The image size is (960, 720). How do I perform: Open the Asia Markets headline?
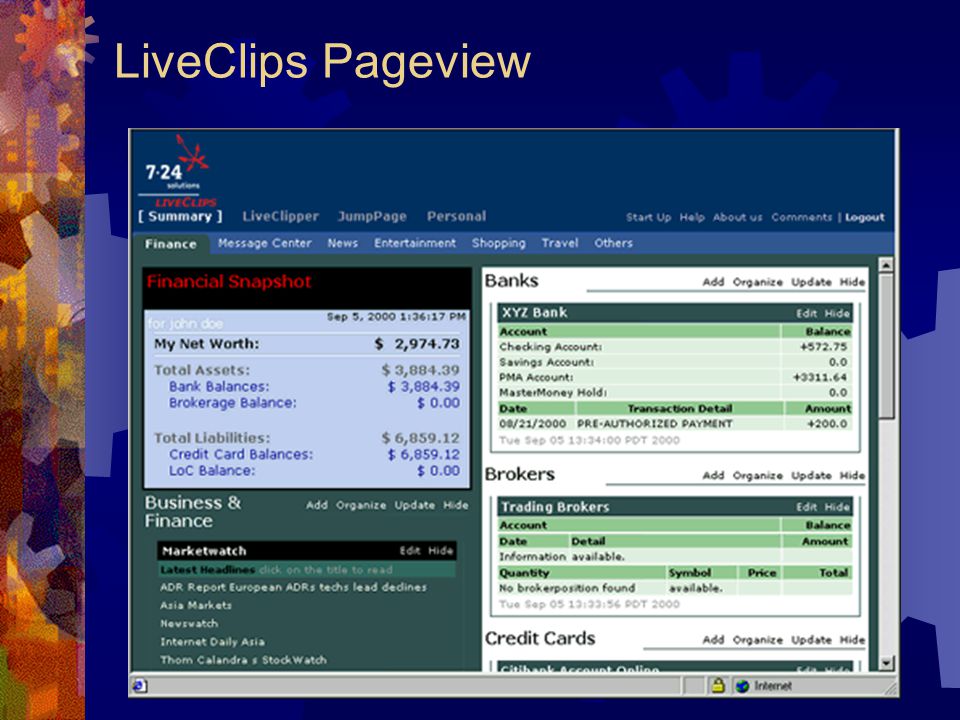pos(196,606)
